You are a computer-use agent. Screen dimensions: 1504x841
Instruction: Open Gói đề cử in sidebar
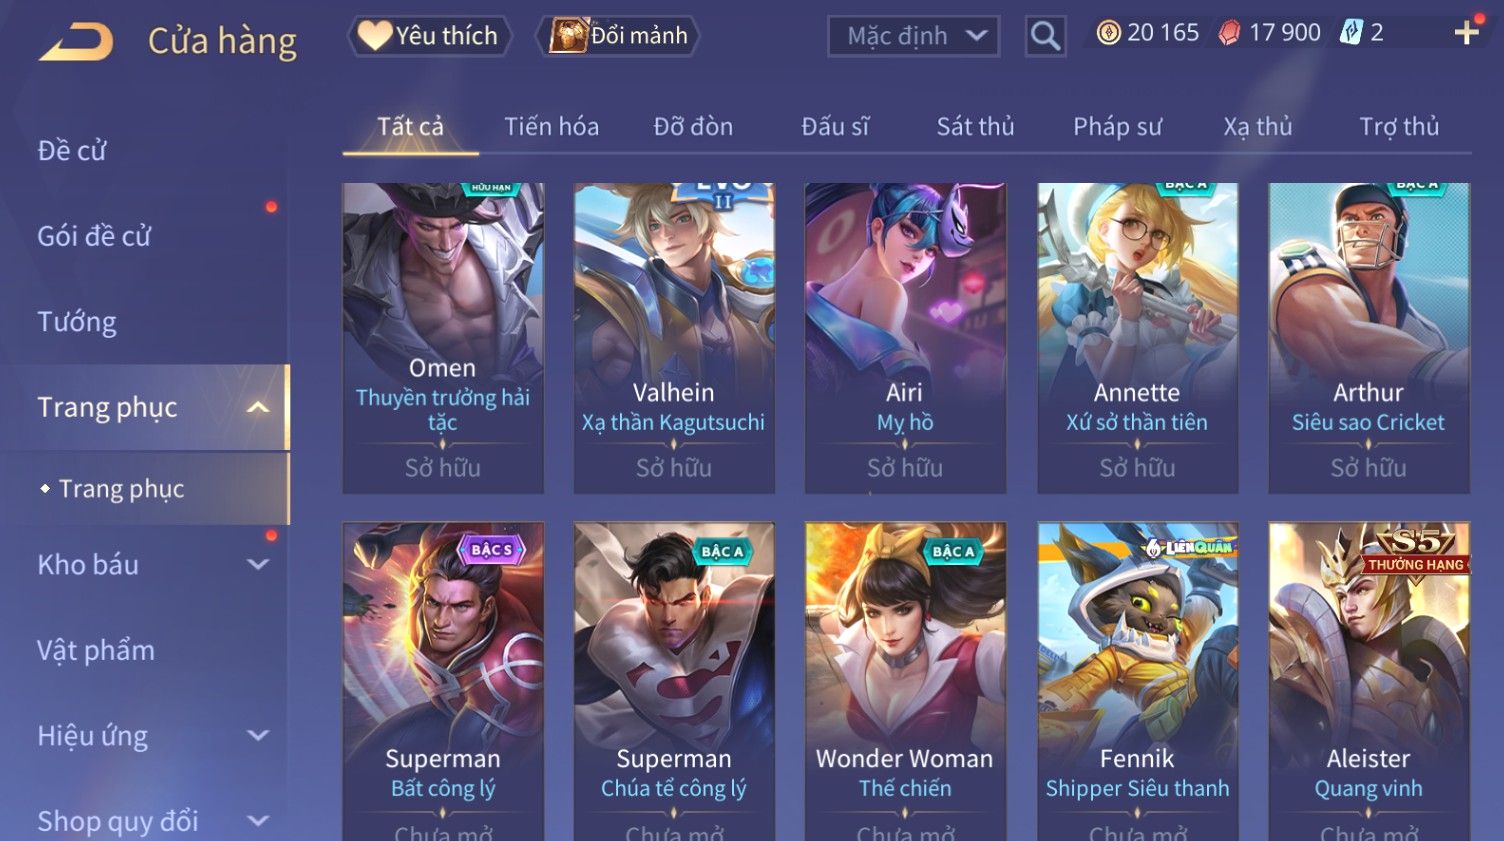coord(94,236)
